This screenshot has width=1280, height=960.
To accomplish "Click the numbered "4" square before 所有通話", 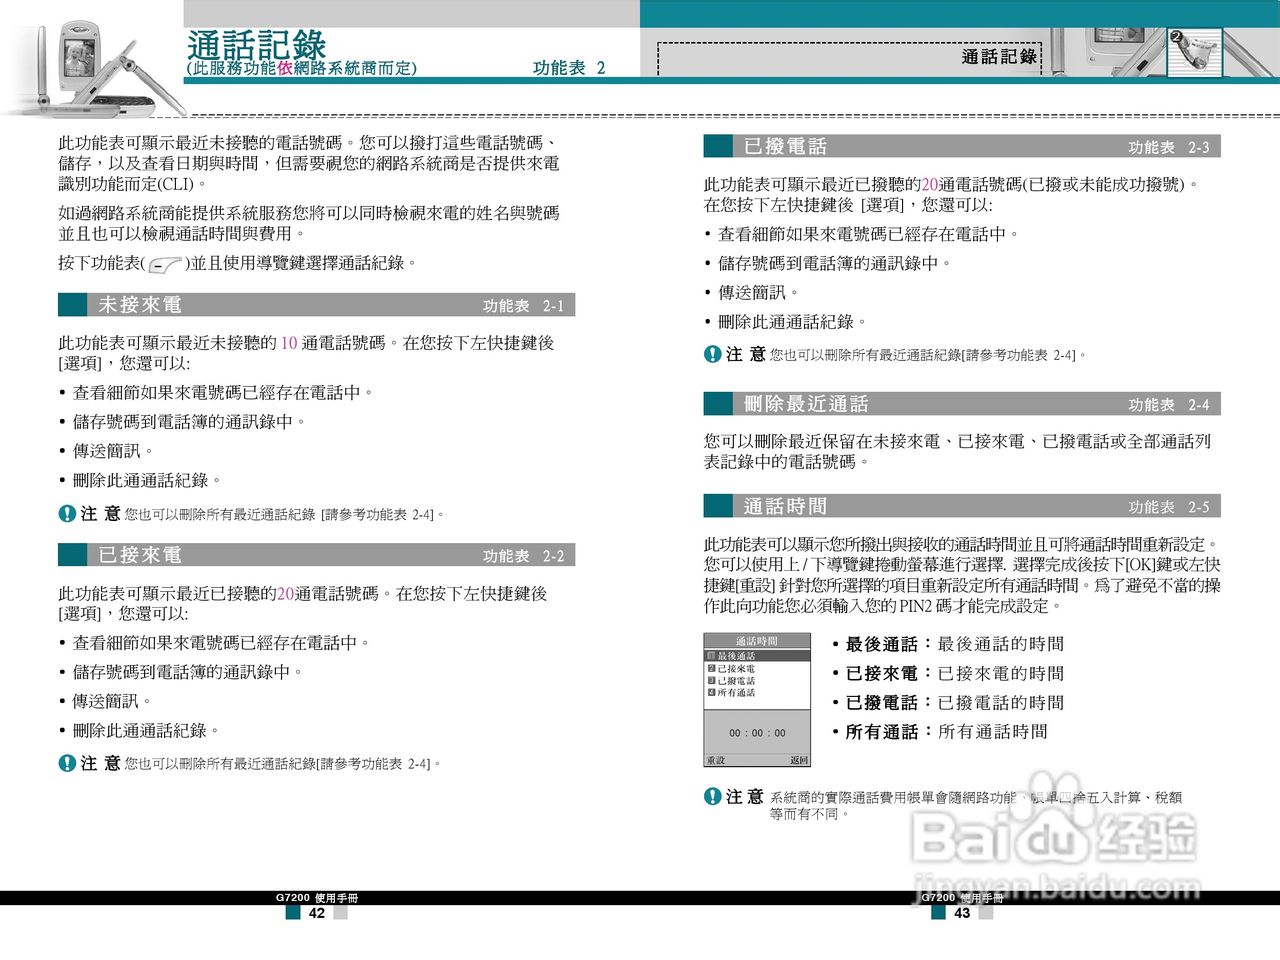I will [712, 691].
